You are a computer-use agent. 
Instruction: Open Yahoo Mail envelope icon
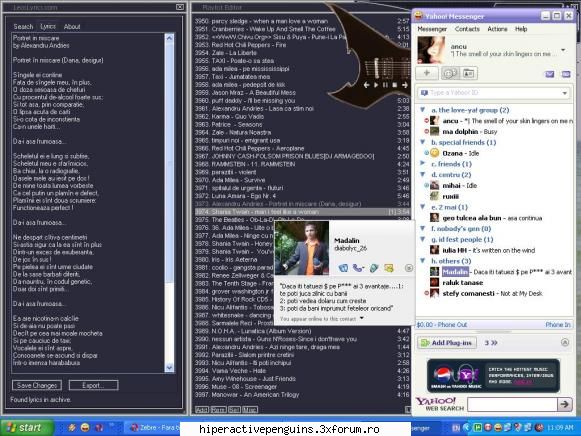pyautogui.click(x=550, y=74)
